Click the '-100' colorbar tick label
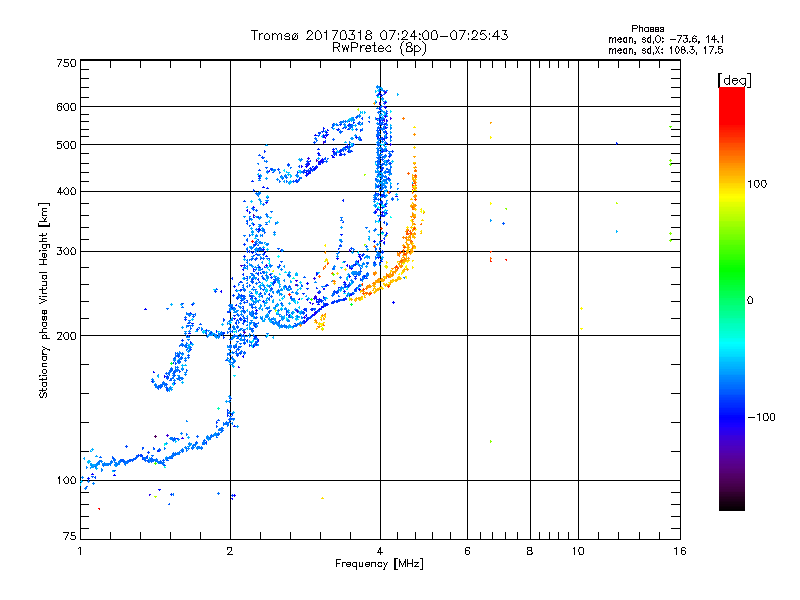This screenshot has width=800, height=600. (761, 417)
